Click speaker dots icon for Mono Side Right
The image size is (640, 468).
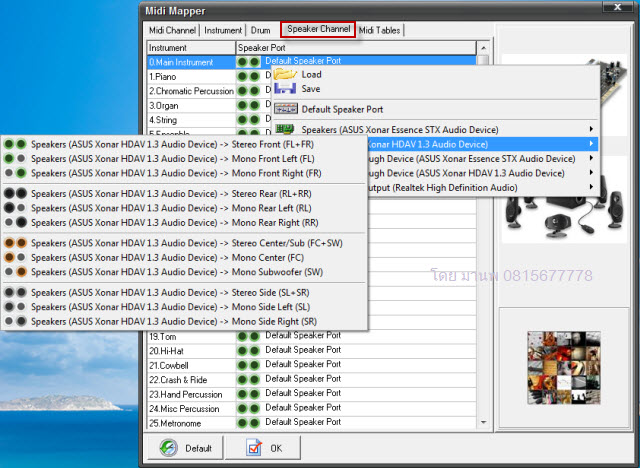pos(15,322)
